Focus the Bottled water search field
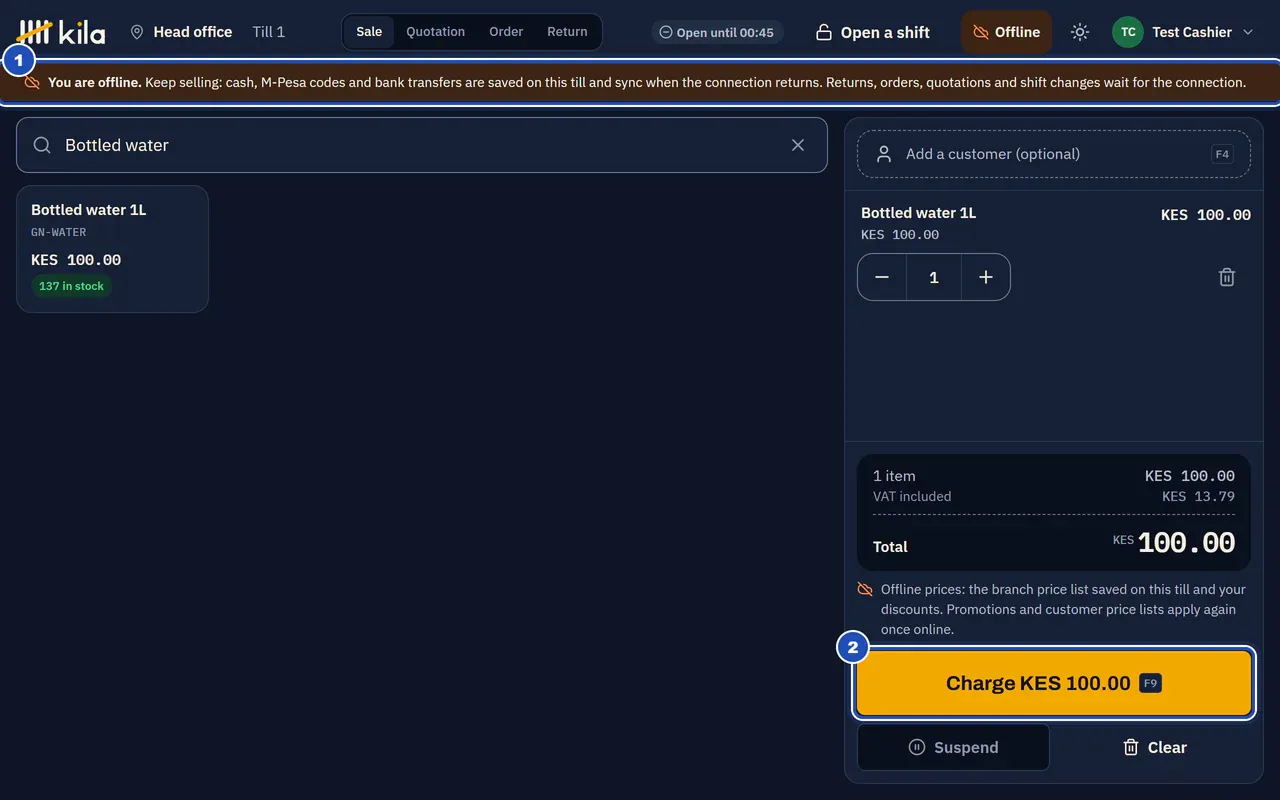Viewport: 1280px width, 800px height. pos(422,145)
